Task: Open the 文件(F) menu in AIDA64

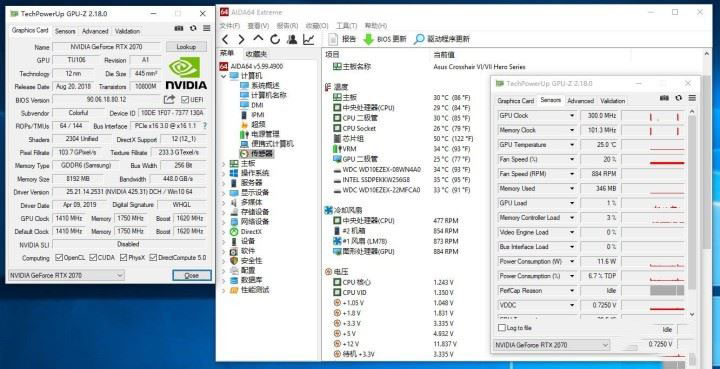Action: 230,26
